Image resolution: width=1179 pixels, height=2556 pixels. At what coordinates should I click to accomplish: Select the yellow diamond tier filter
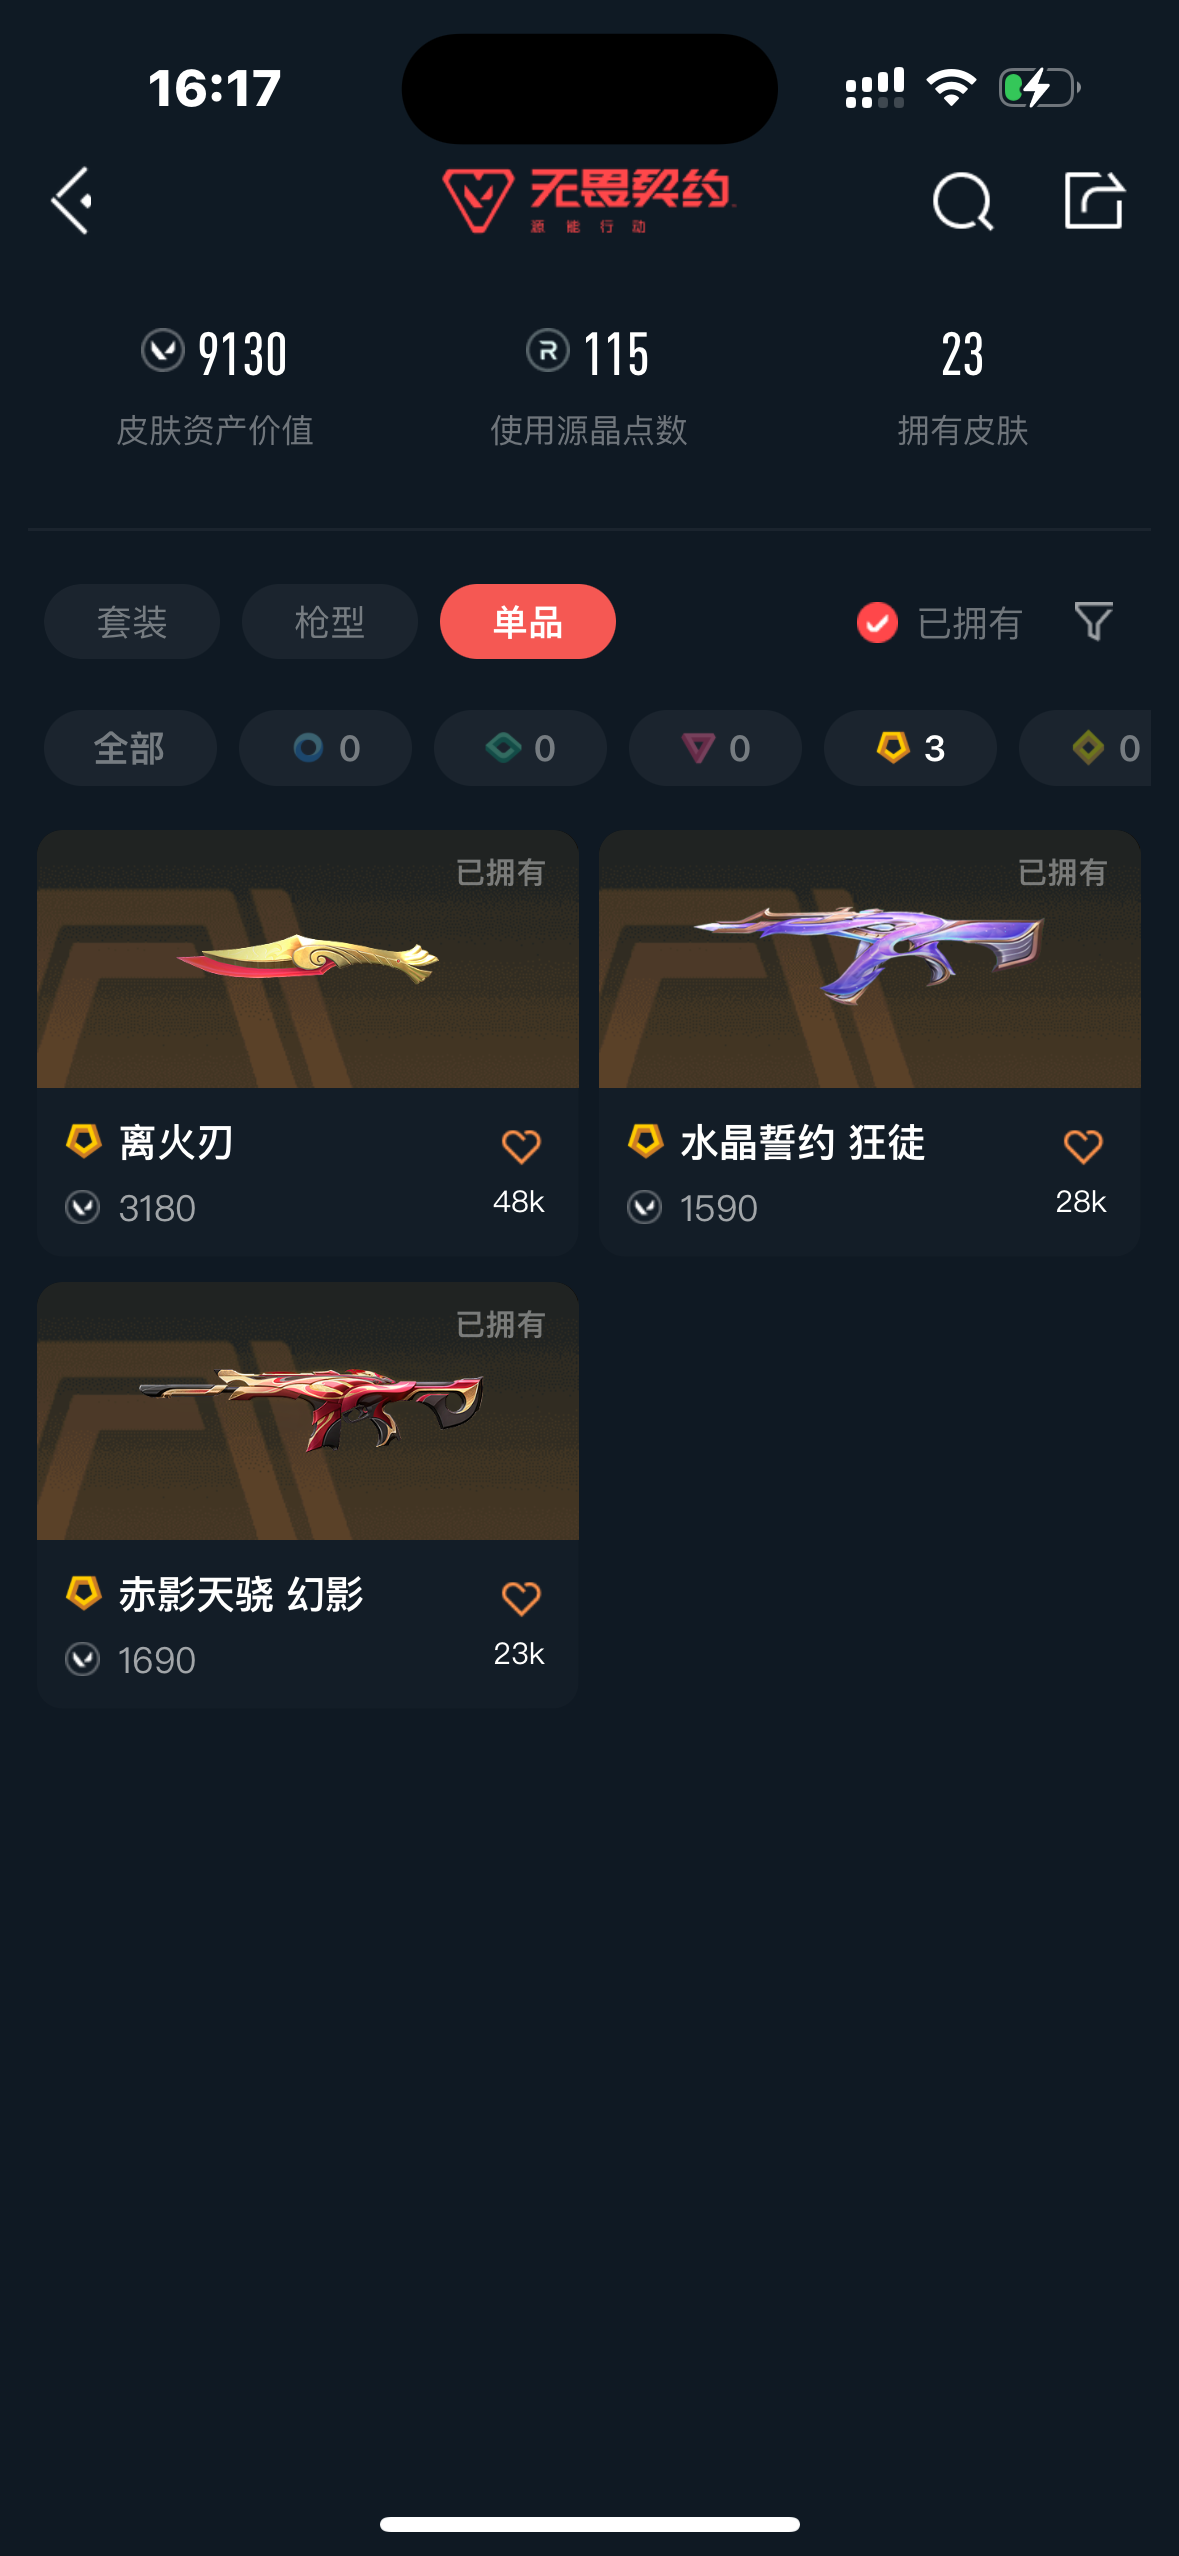coord(1086,748)
